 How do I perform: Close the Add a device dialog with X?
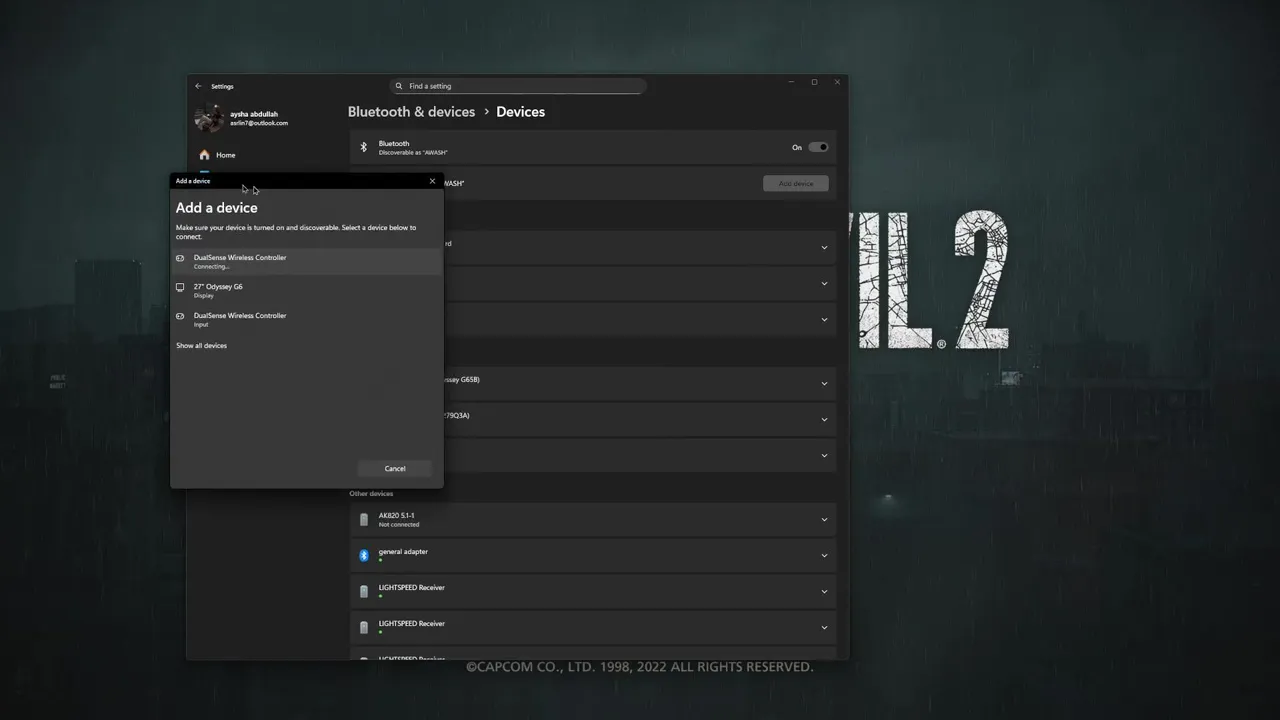pyautogui.click(x=432, y=181)
